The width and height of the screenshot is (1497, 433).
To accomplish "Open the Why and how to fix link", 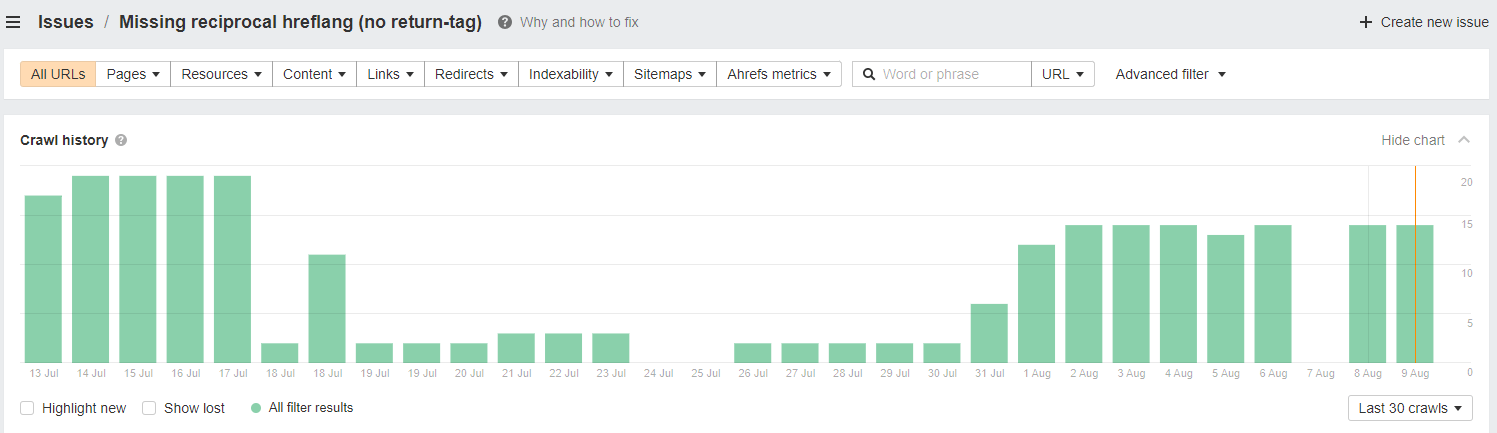I will (579, 22).
